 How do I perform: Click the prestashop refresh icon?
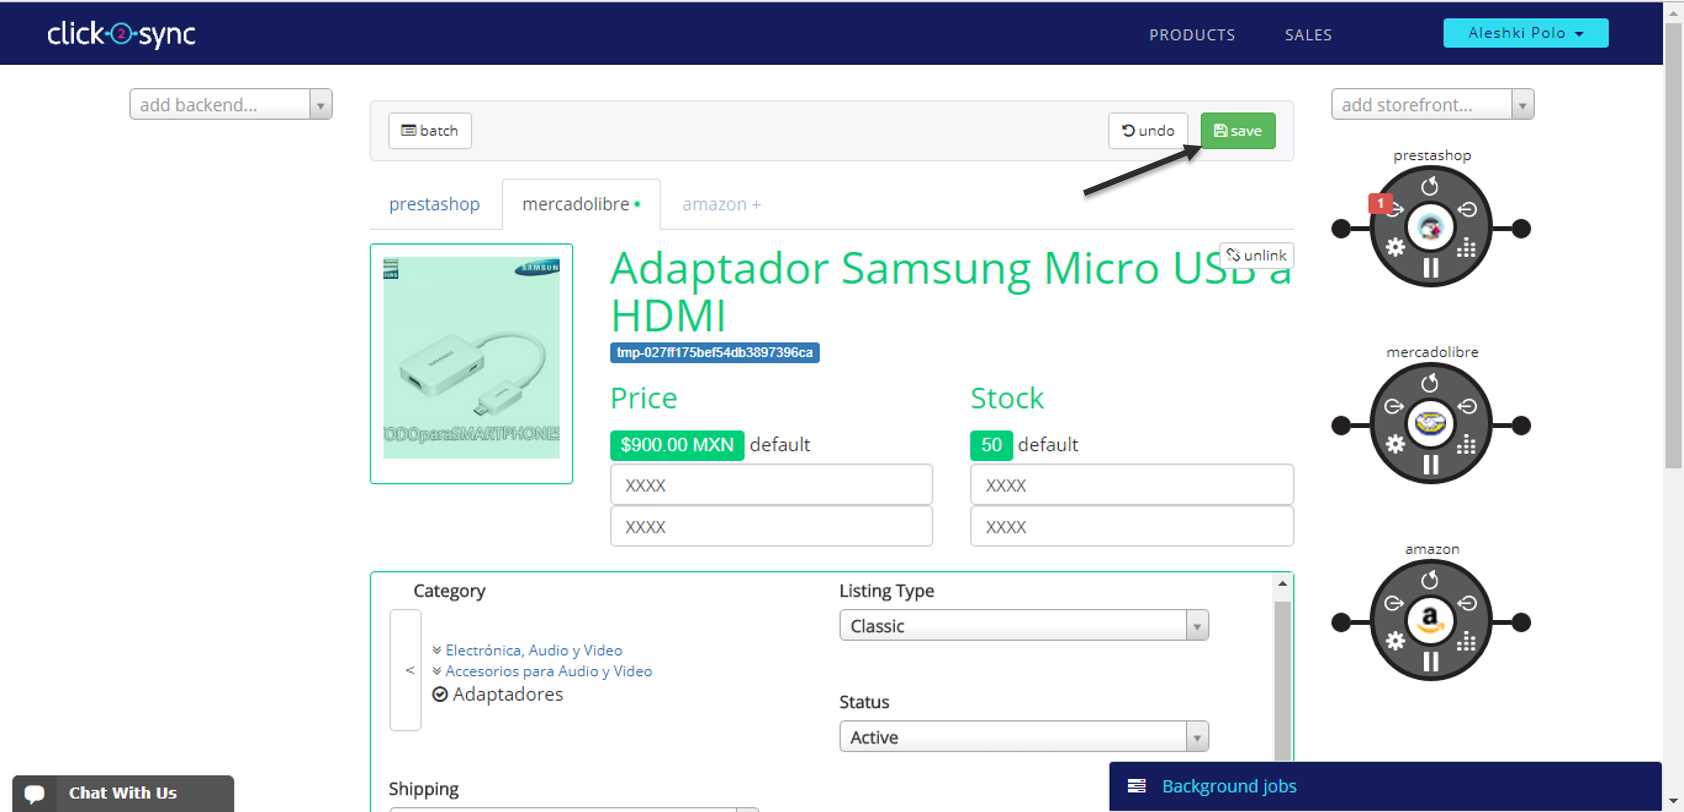(x=1430, y=187)
